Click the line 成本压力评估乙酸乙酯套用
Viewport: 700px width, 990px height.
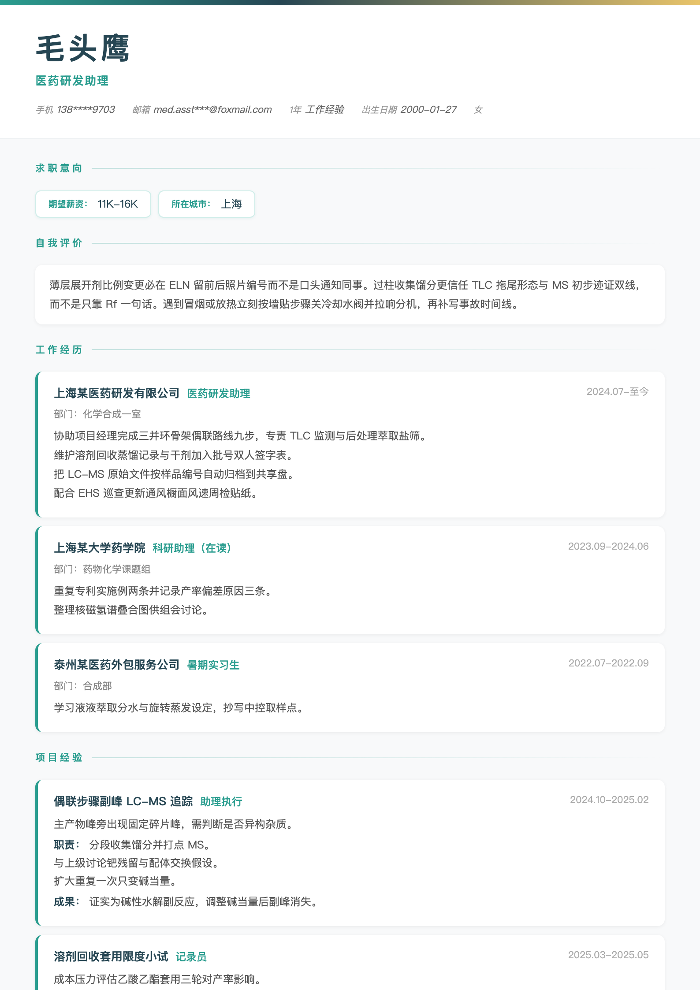[x=158, y=980]
